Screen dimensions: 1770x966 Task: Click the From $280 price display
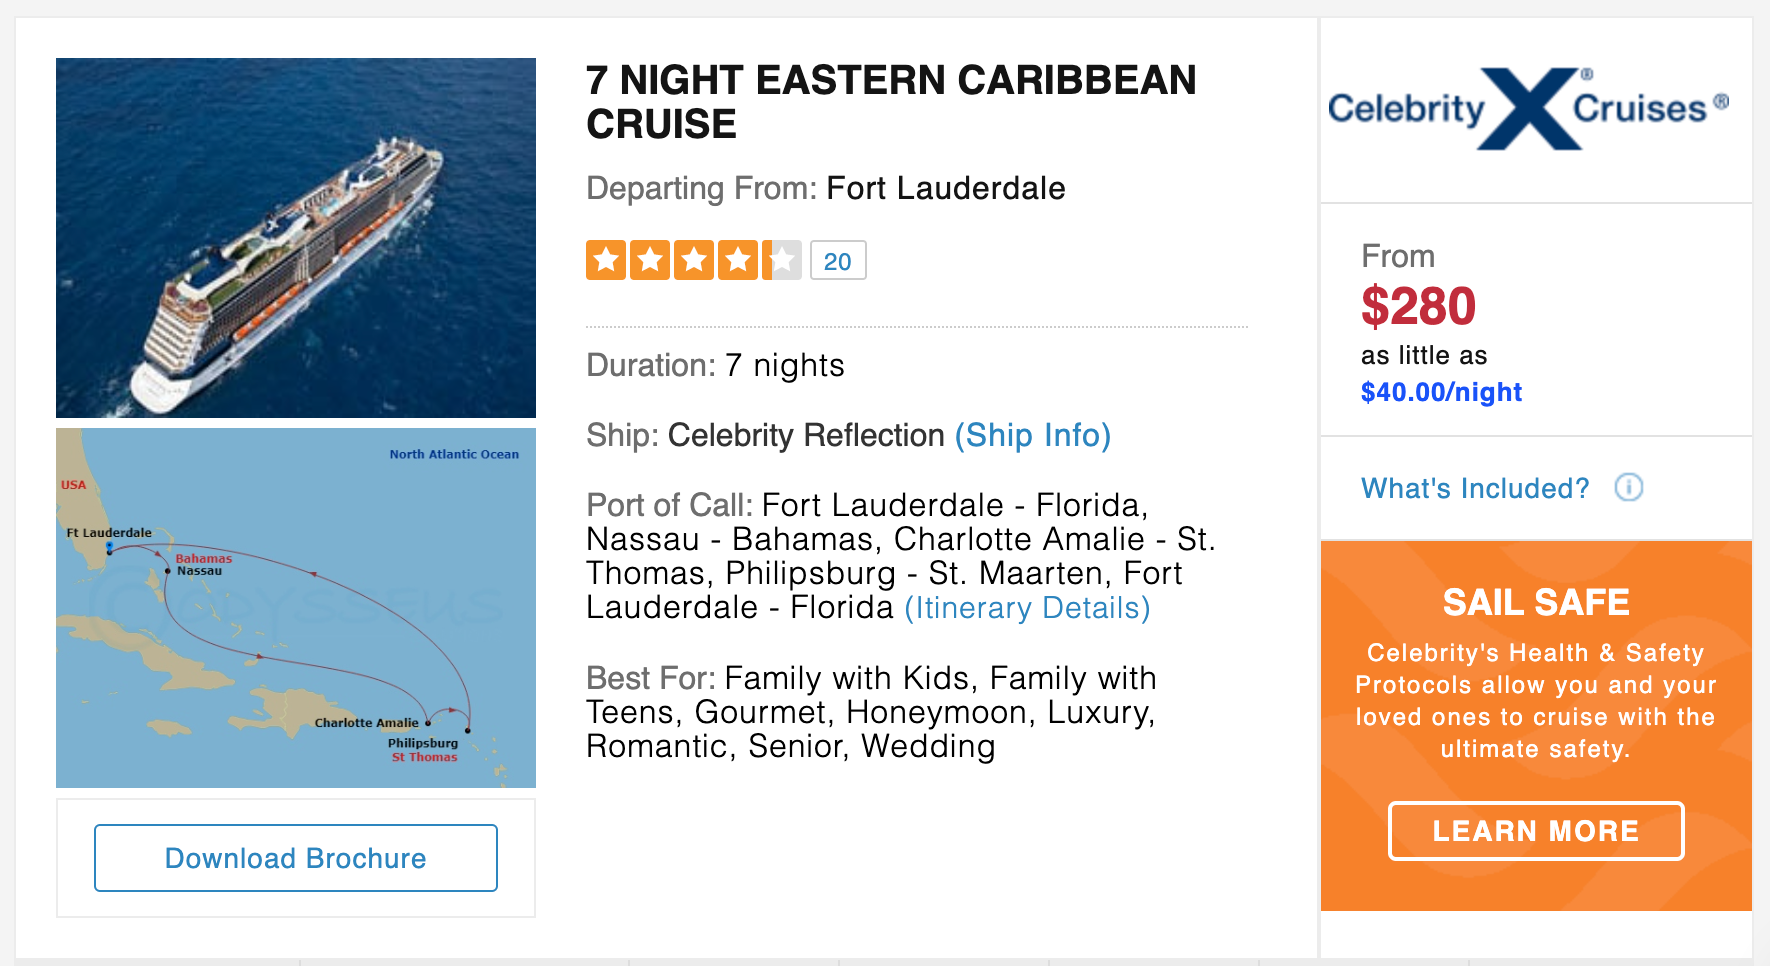[x=1418, y=307]
